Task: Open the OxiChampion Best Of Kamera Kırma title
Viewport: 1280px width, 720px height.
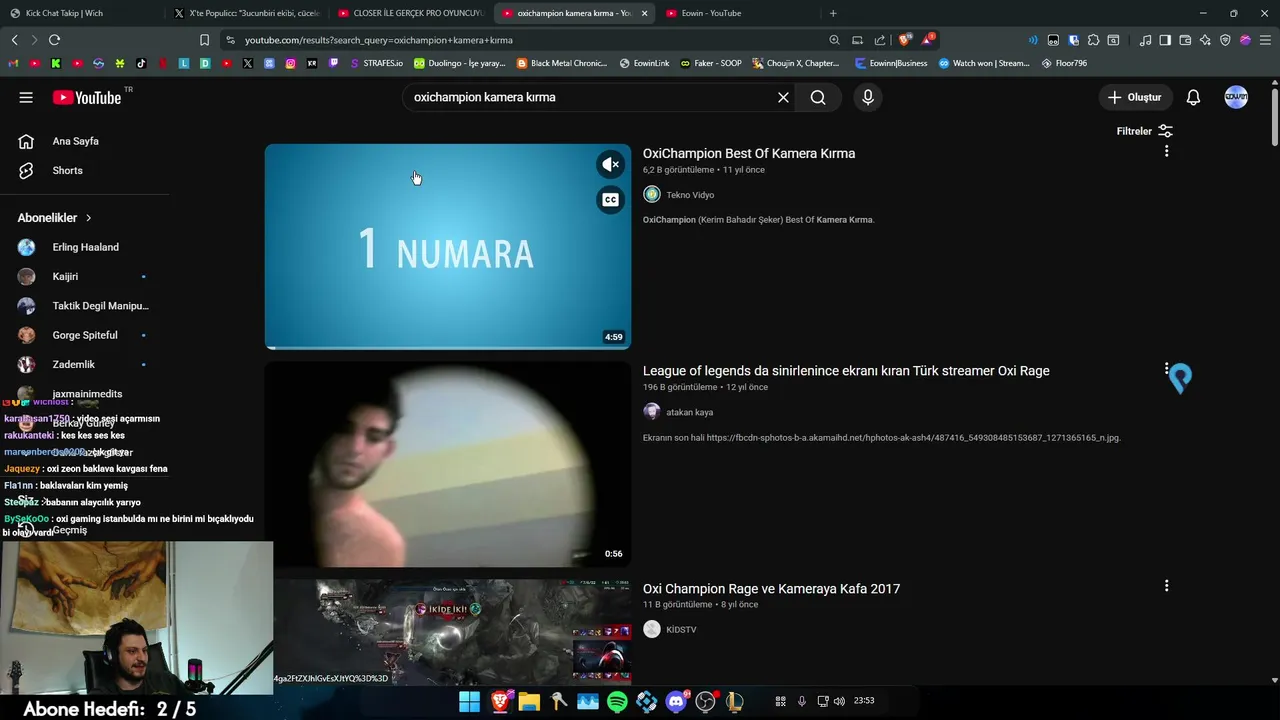Action: click(x=749, y=153)
